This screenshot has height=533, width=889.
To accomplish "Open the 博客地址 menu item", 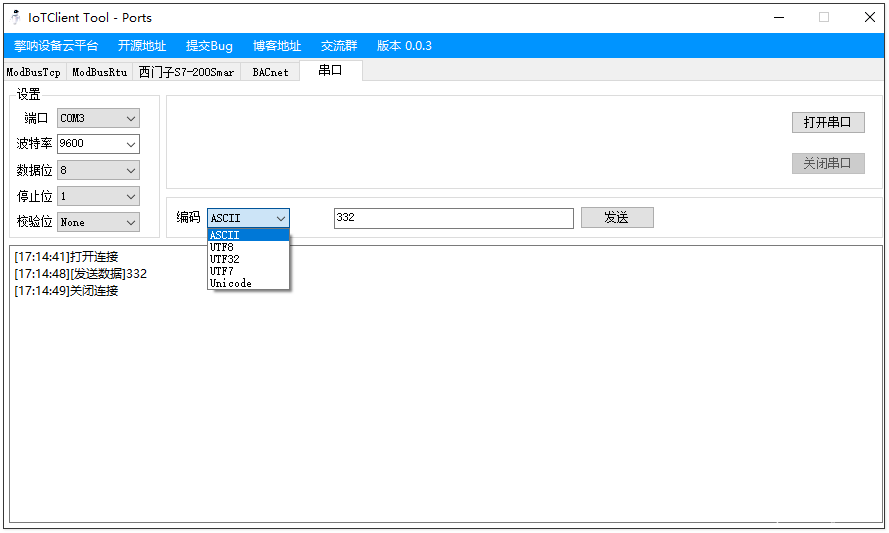I will [277, 46].
